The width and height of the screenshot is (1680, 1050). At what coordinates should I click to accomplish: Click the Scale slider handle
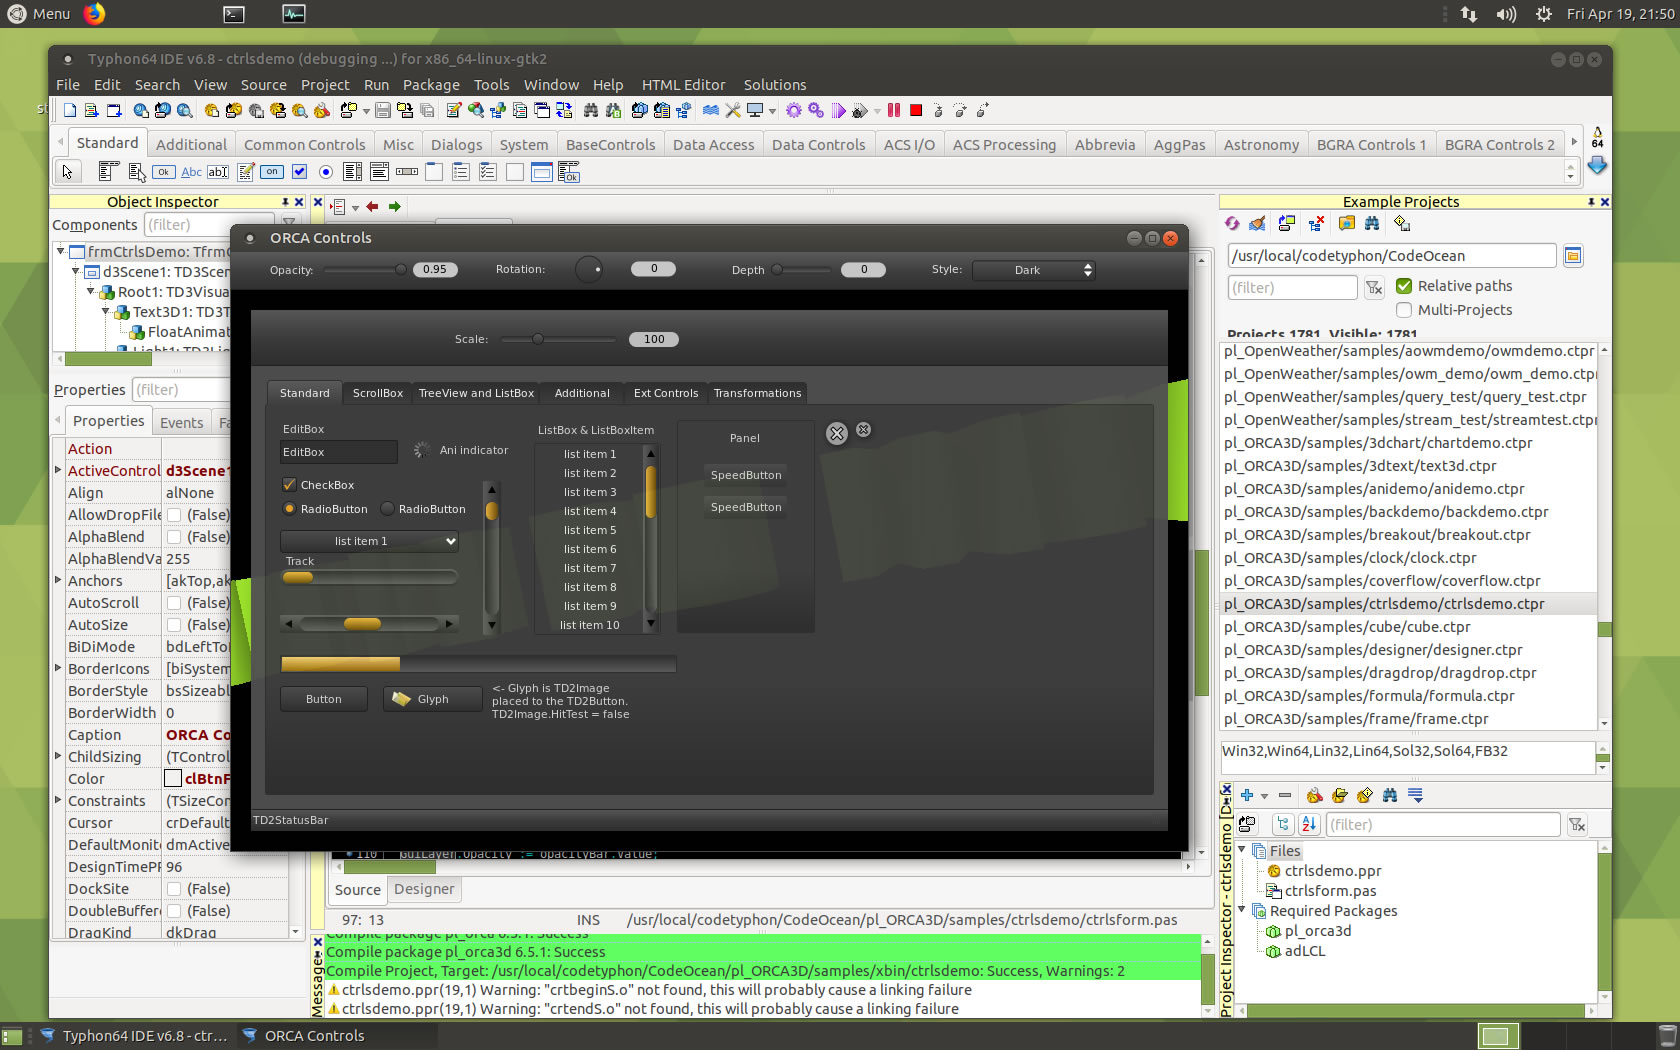[x=538, y=339]
